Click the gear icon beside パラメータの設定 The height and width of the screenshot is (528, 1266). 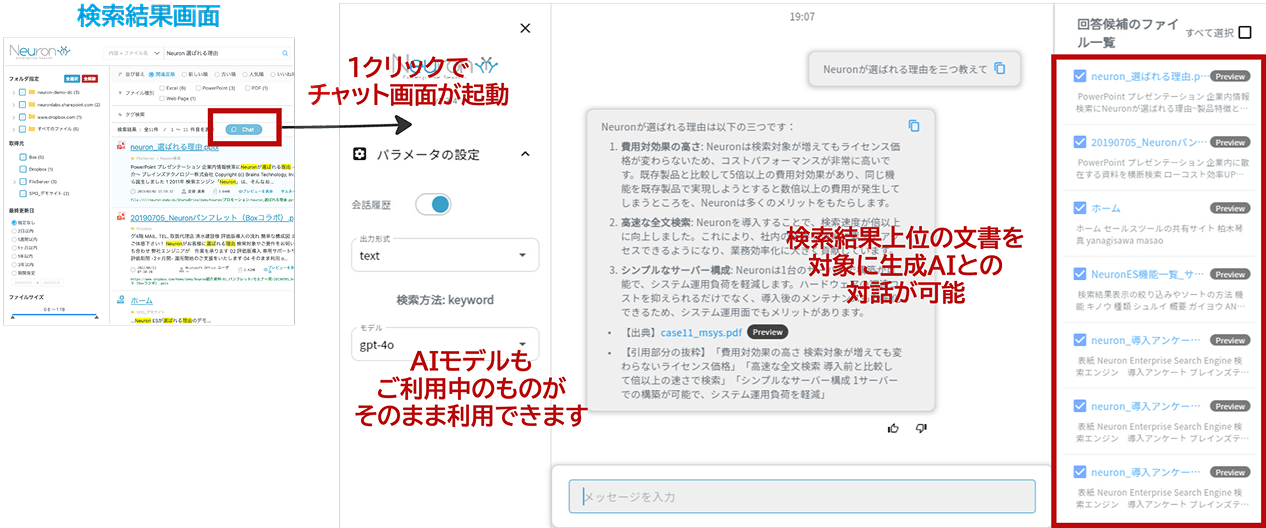(360, 154)
